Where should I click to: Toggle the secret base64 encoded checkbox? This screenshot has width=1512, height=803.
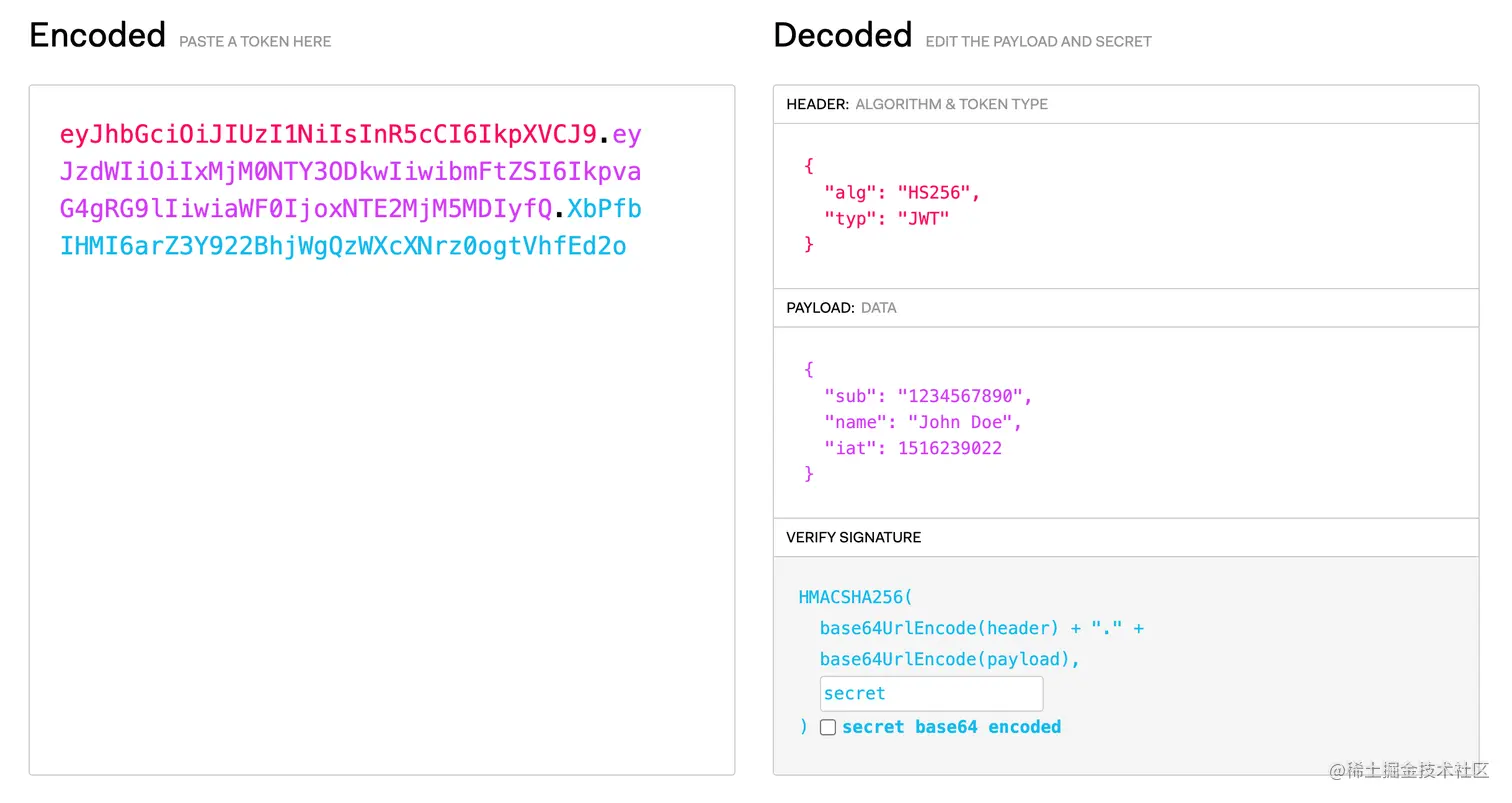(828, 727)
